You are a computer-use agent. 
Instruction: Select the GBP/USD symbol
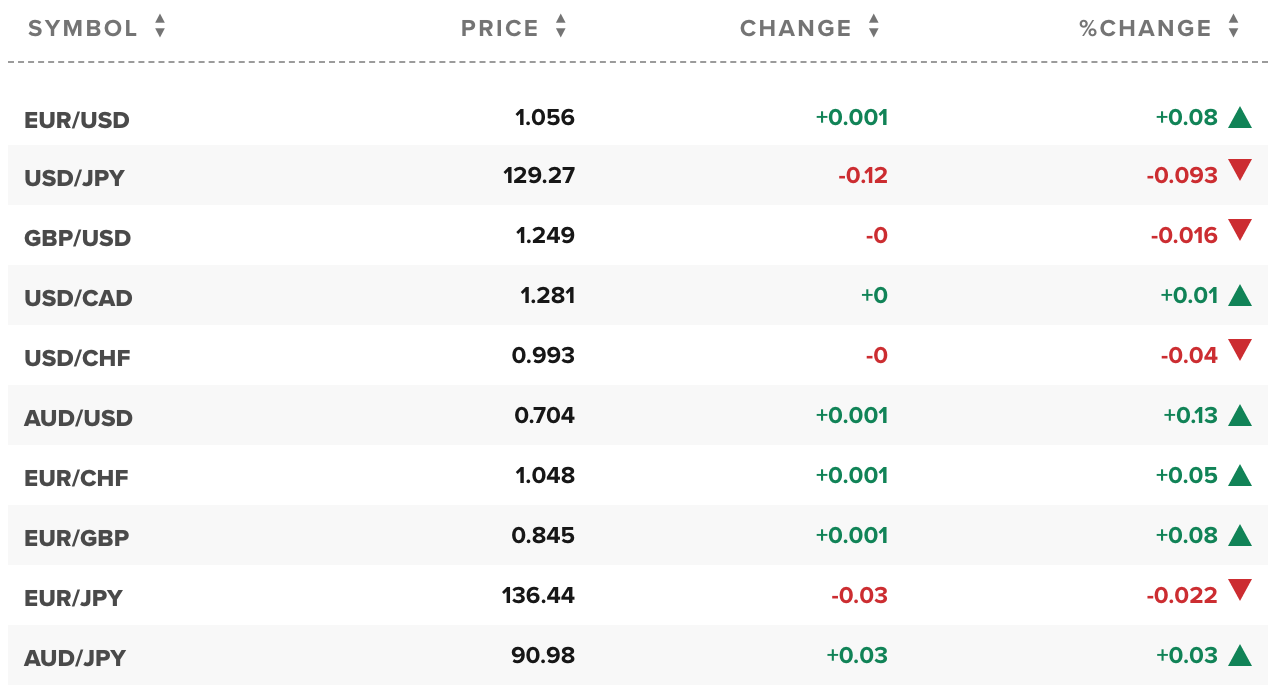point(78,239)
